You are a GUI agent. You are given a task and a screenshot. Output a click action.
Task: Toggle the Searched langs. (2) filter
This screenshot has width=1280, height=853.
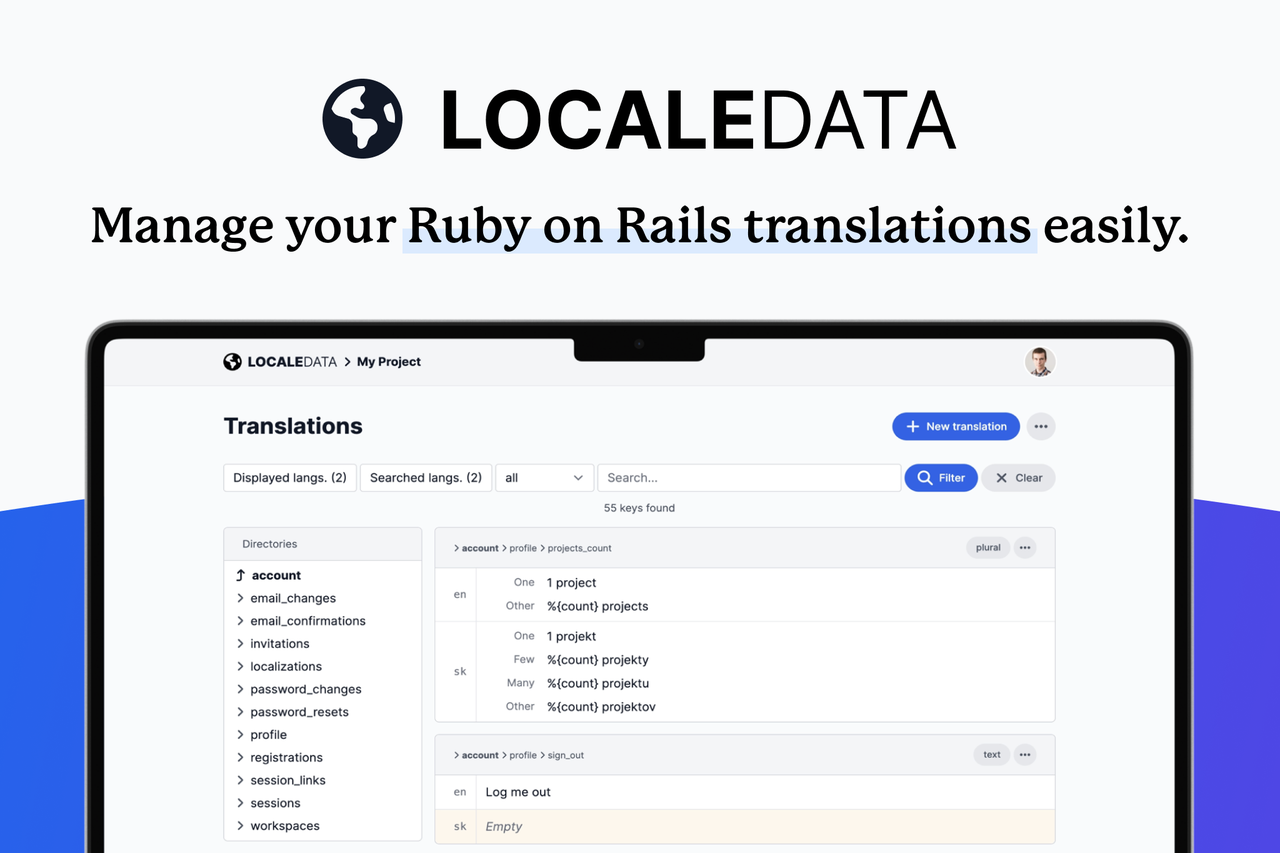pyautogui.click(x=425, y=477)
